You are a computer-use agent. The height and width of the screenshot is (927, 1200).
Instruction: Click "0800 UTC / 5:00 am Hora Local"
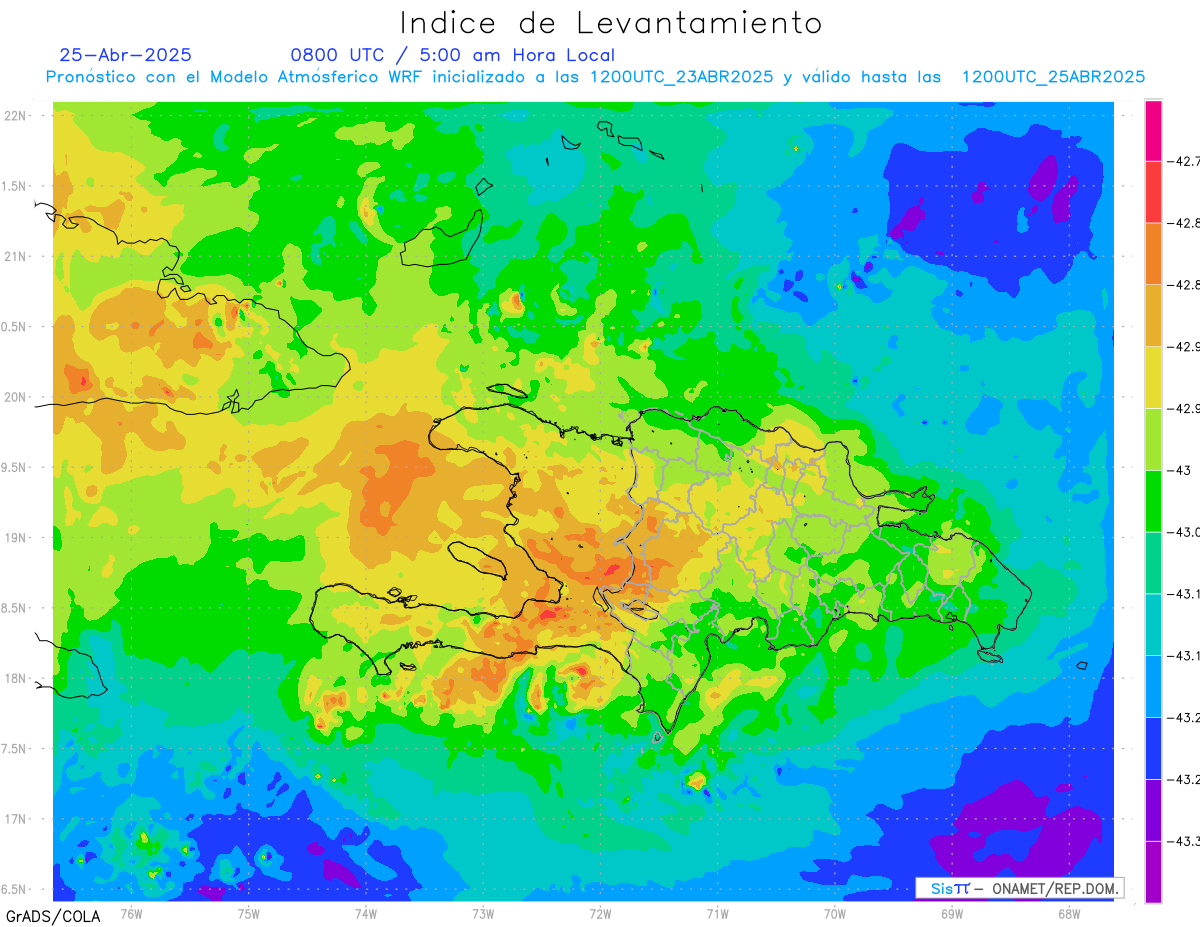pos(452,55)
